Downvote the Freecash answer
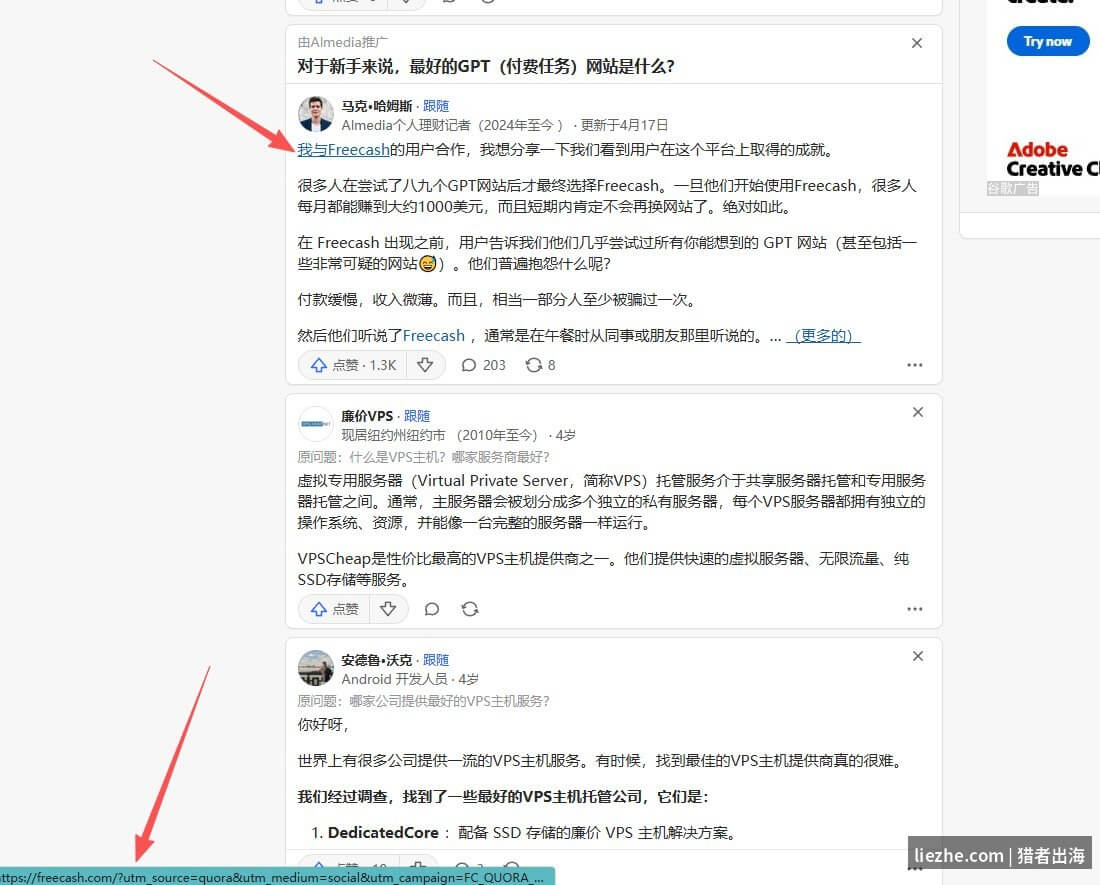The width and height of the screenshot is (1100, 885). [425, 365]
